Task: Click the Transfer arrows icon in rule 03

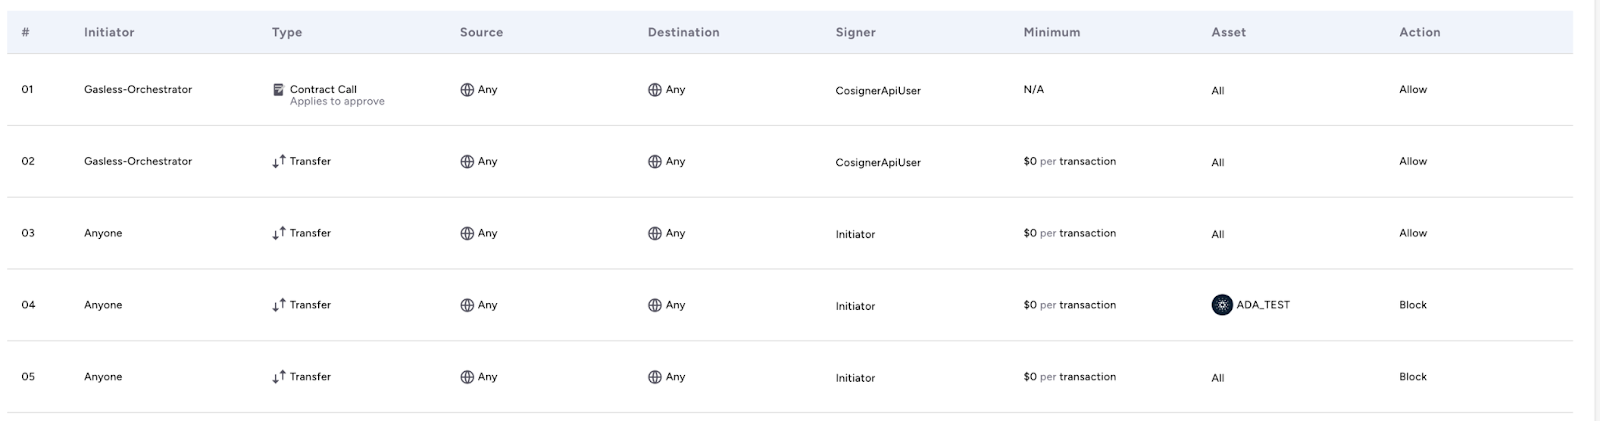Action: (279, 233)
